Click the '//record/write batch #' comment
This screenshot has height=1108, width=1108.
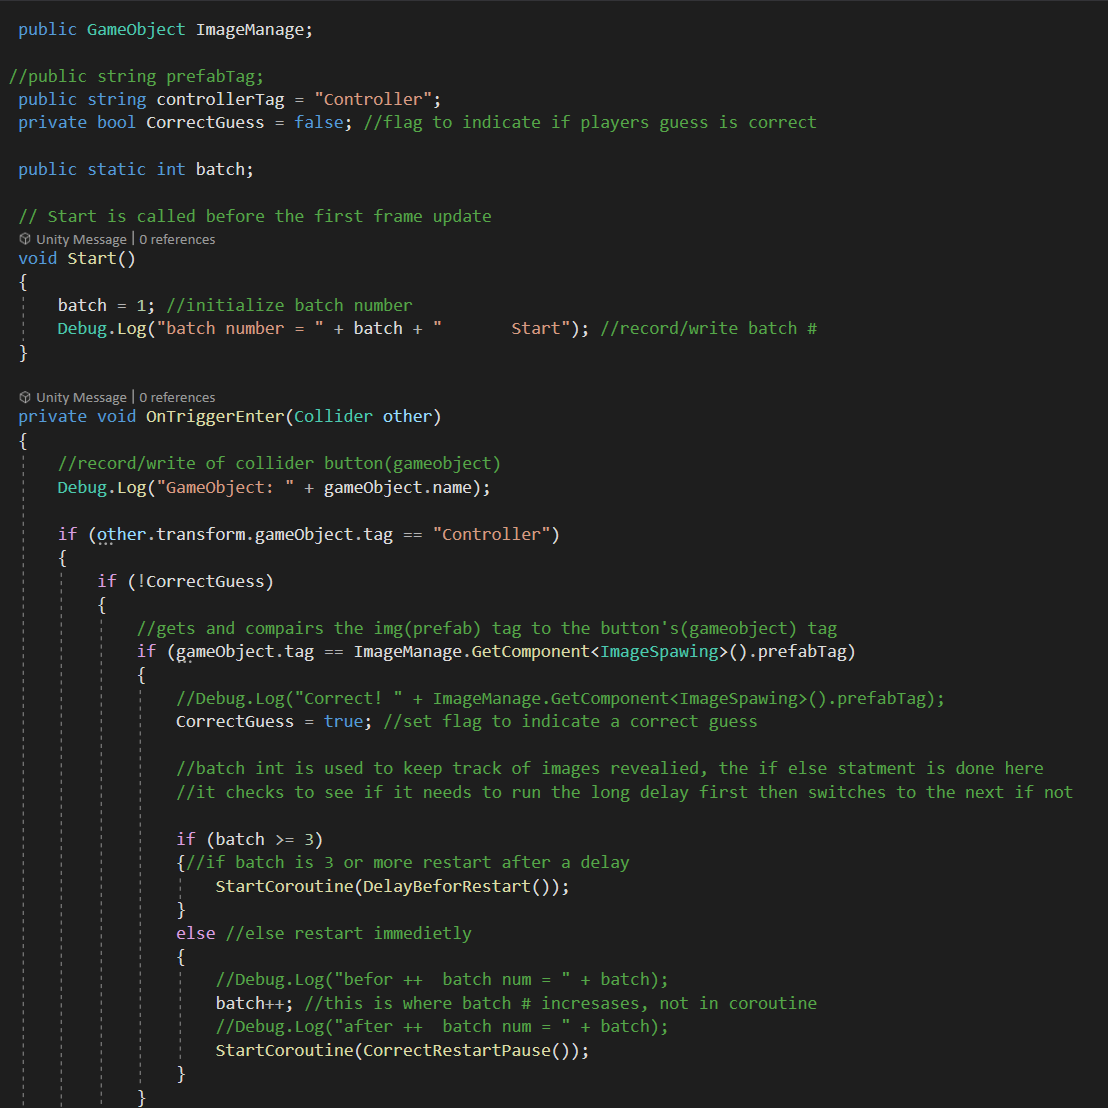[x=708, y=329]
